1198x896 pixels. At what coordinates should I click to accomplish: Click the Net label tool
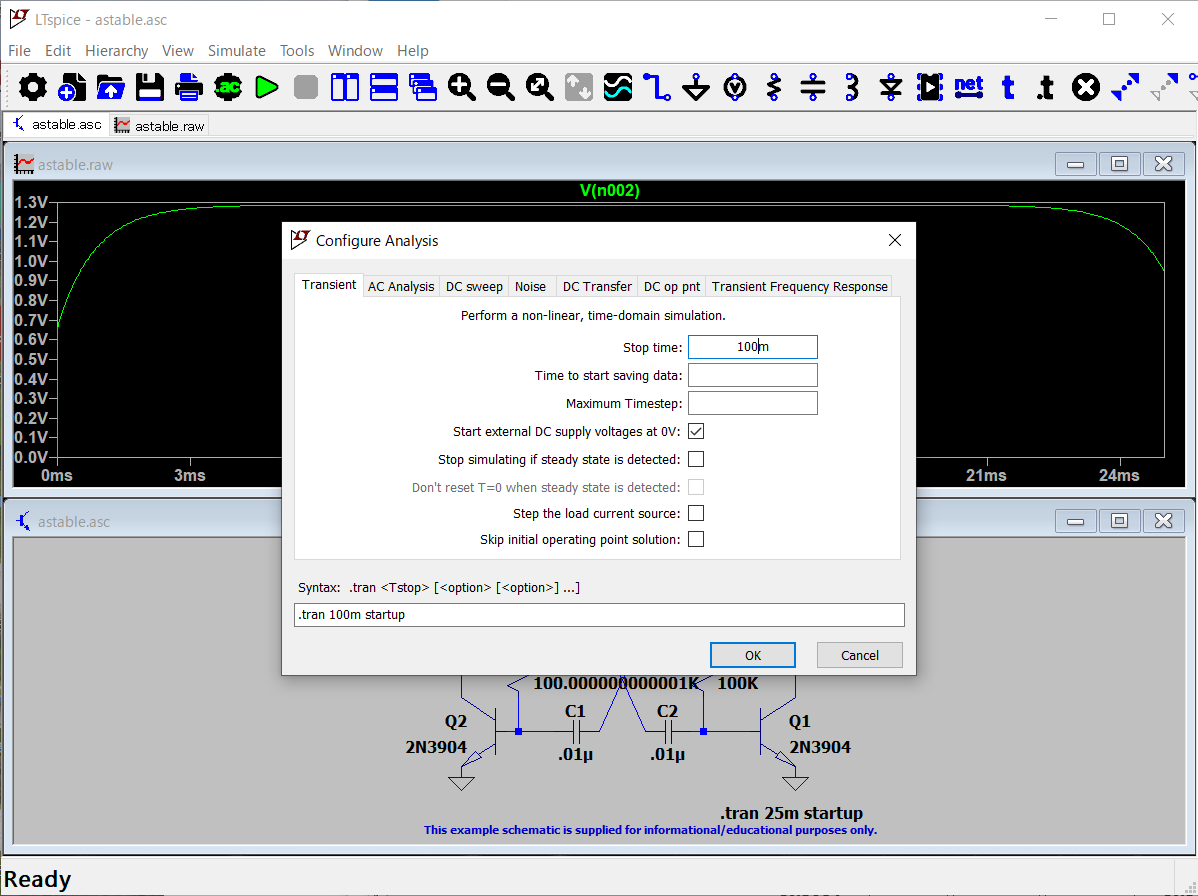[969, 88]
